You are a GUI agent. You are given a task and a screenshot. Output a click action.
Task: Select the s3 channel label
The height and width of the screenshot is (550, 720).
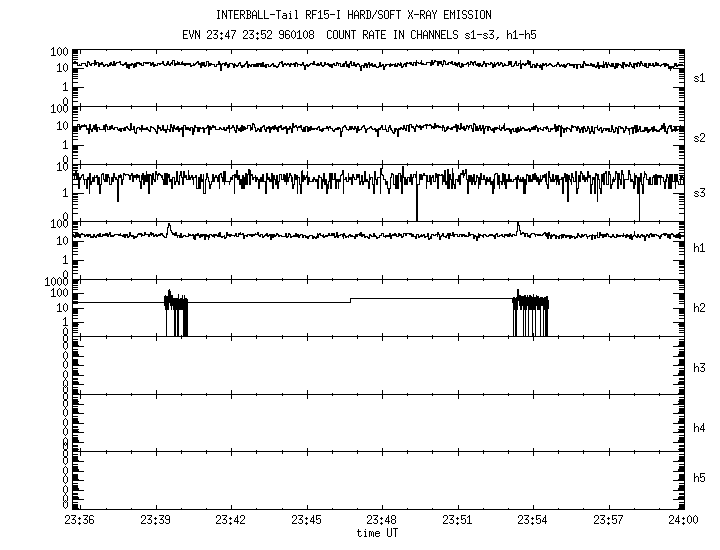(x=700, y=192)
